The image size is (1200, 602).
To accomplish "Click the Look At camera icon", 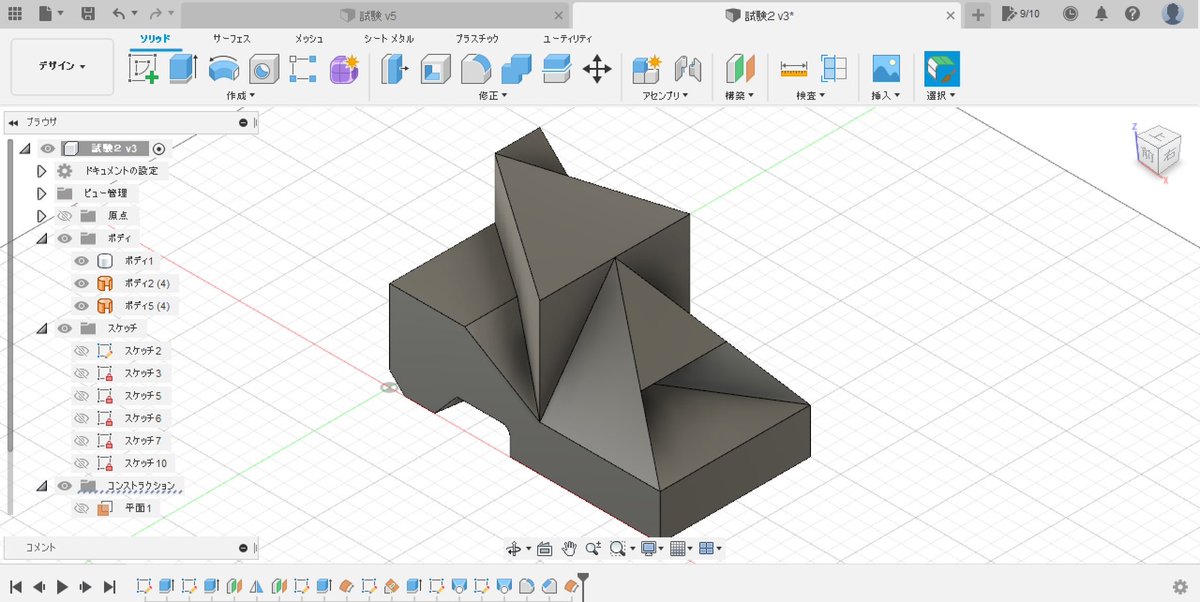I will [x=544, y=548].
